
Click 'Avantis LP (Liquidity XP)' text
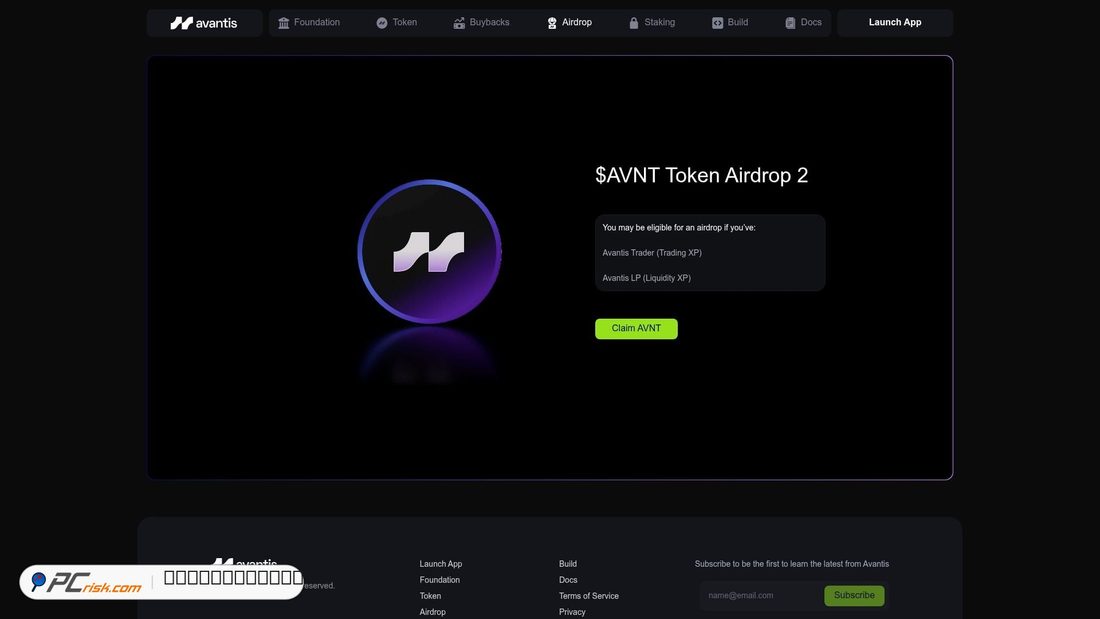646,278
